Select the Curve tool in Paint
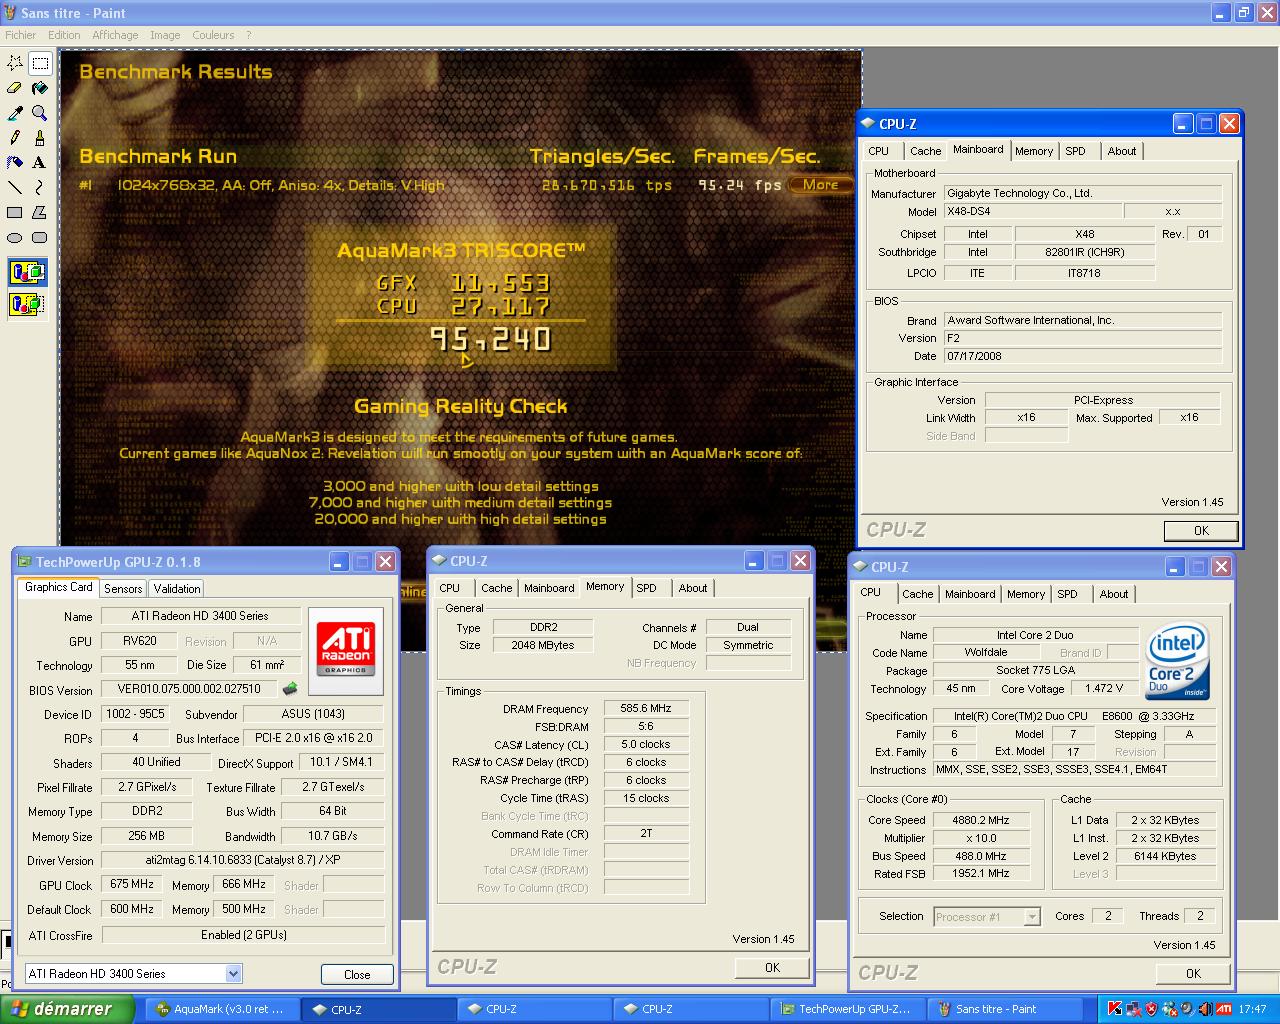This screenshot has width=1280, height=1024. pyautogui.click(x=40, y=187)
